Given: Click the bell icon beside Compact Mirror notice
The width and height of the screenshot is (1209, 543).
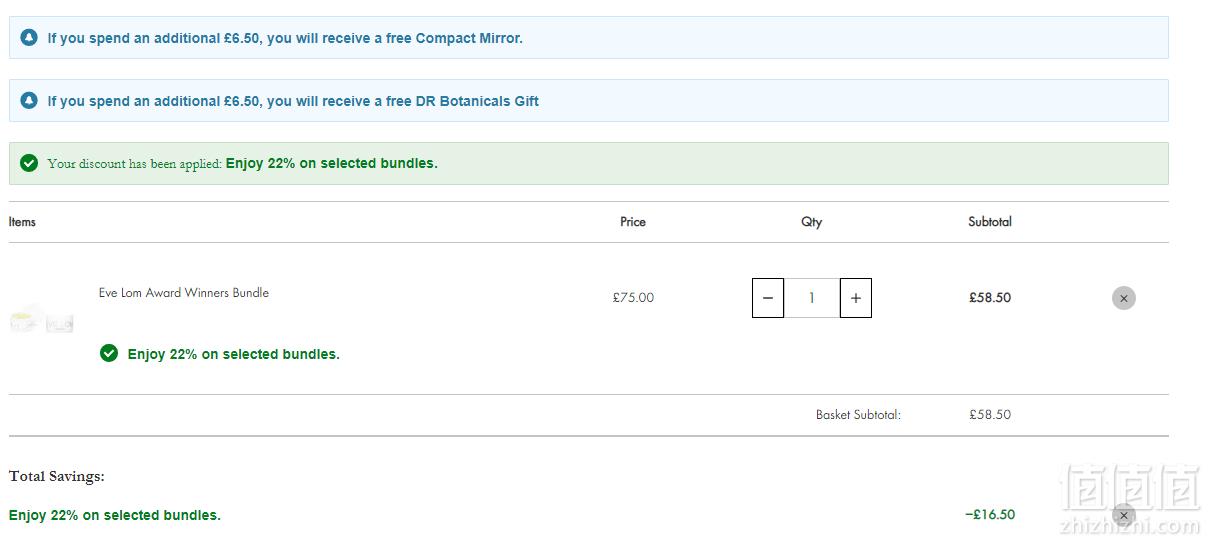Looking at the screenshot, I should tap(29, 38).
